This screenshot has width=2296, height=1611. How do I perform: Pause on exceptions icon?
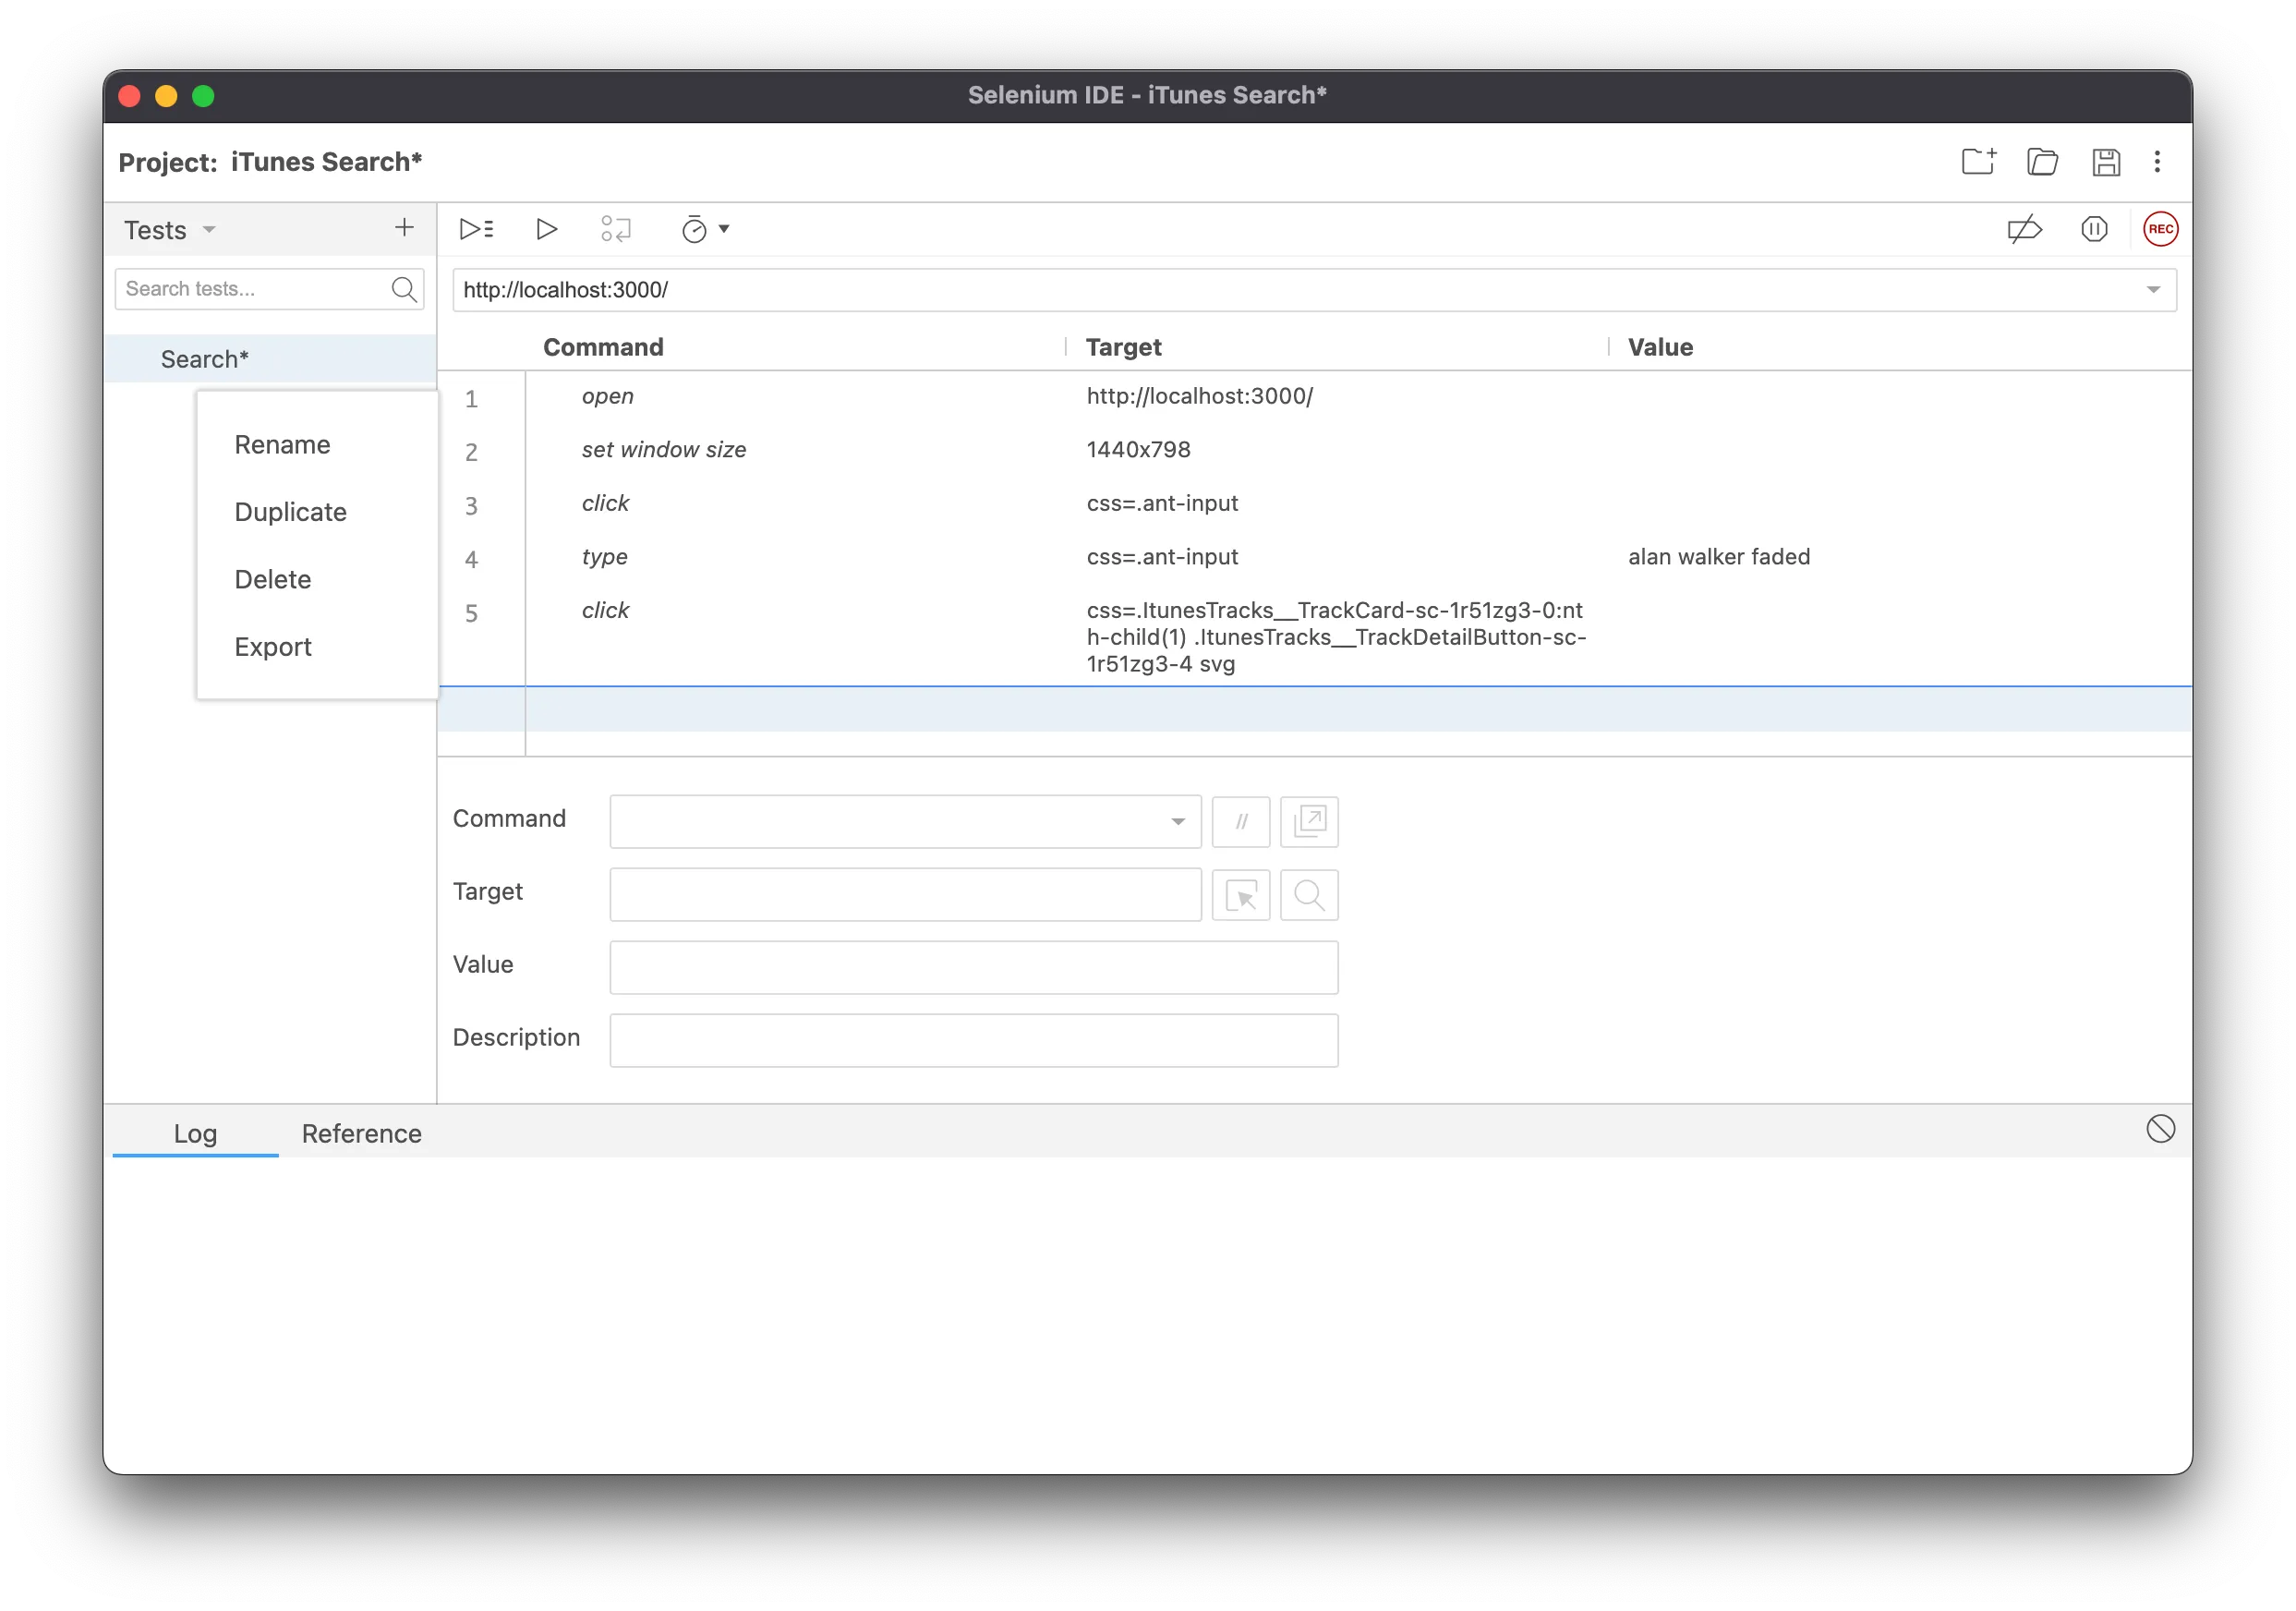2094,229
